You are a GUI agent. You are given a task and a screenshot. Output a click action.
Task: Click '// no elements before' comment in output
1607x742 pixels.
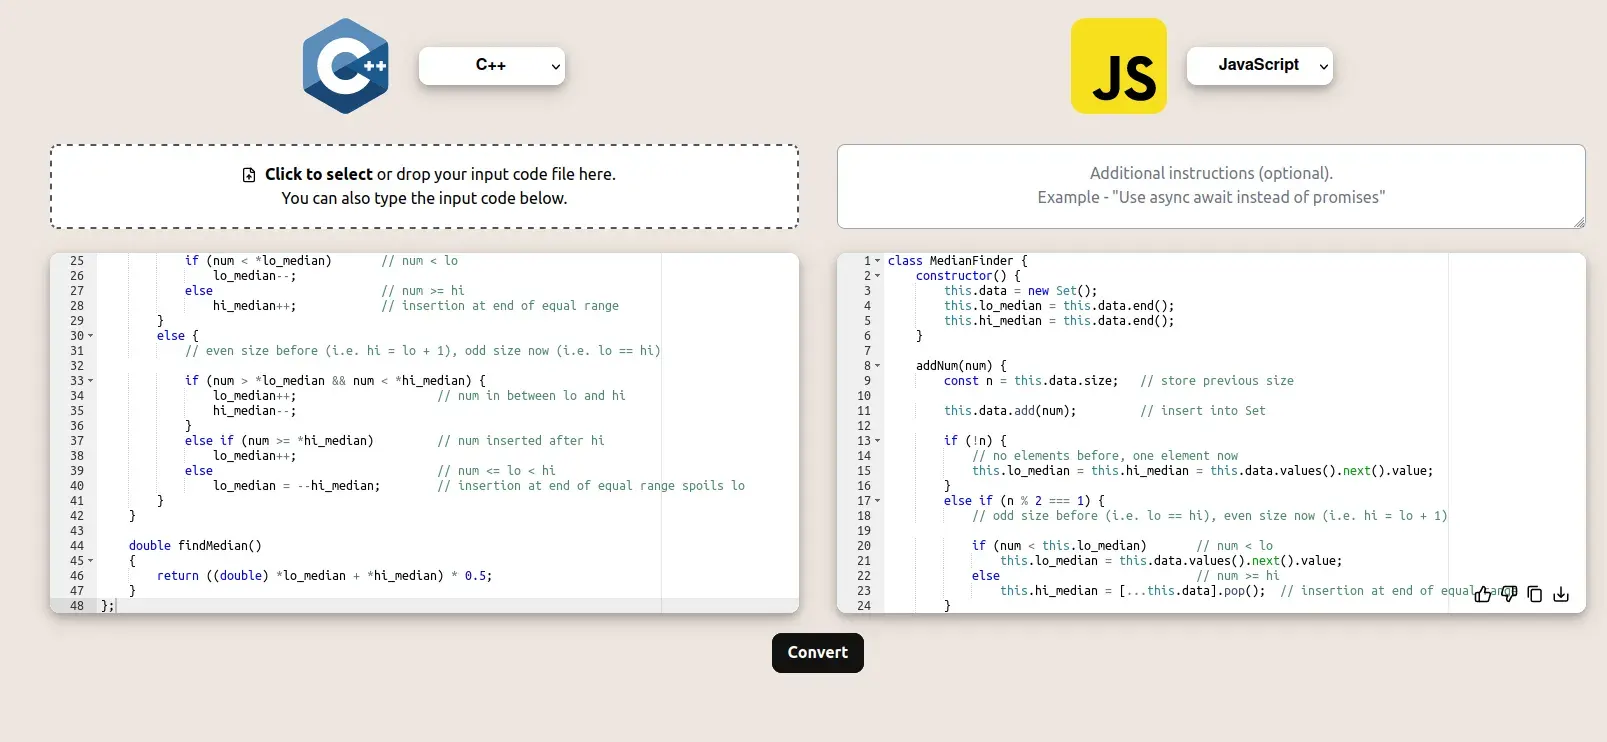point(1105,456)
